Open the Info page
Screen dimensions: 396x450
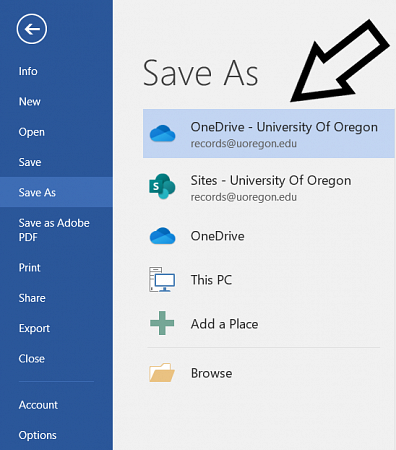(x=28, y=71)
